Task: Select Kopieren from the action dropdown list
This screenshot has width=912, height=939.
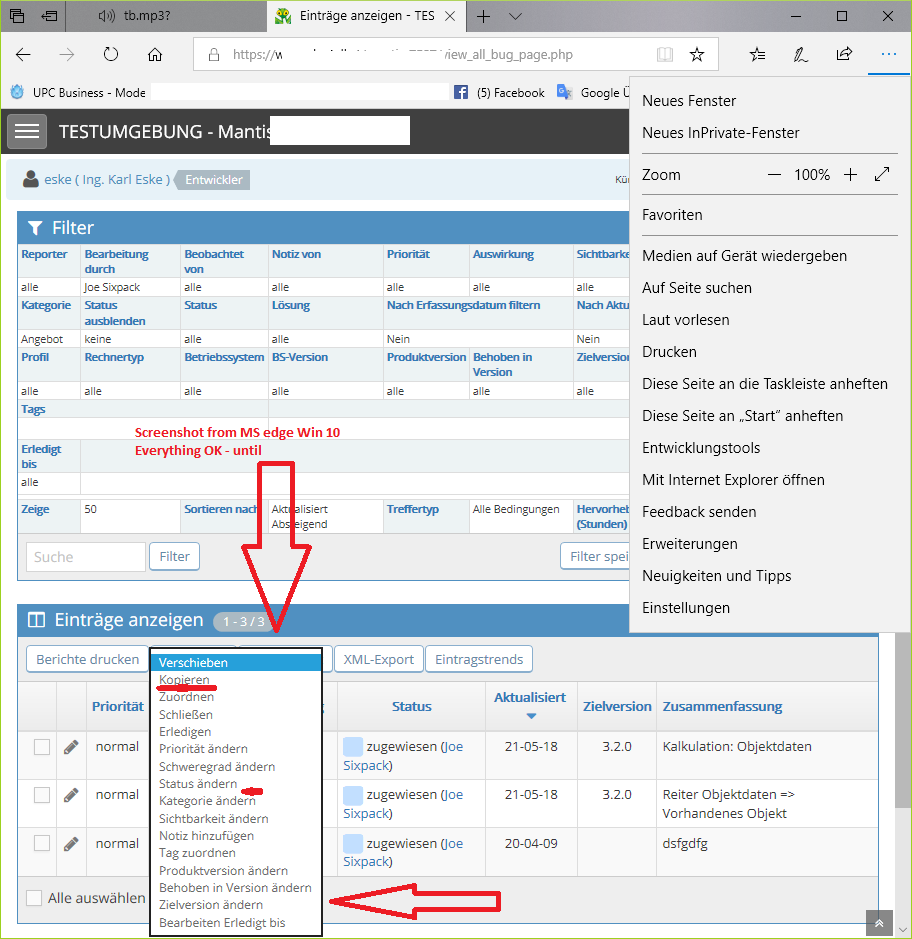Action: tap(184, 680)
